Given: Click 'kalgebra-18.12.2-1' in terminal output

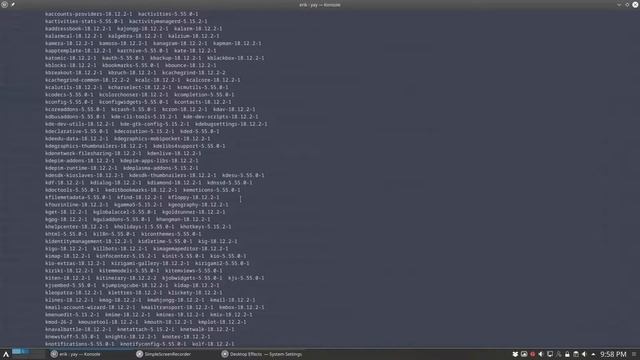Looking at the screenshot, I should pyautogui.click(x=135, y=36).
